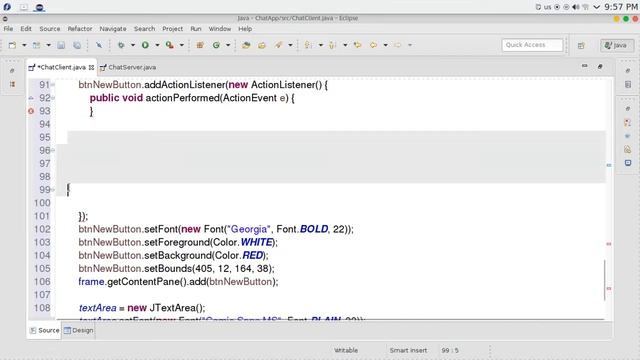
Task: Open the Help menu
Action: [x=245, y=29]
